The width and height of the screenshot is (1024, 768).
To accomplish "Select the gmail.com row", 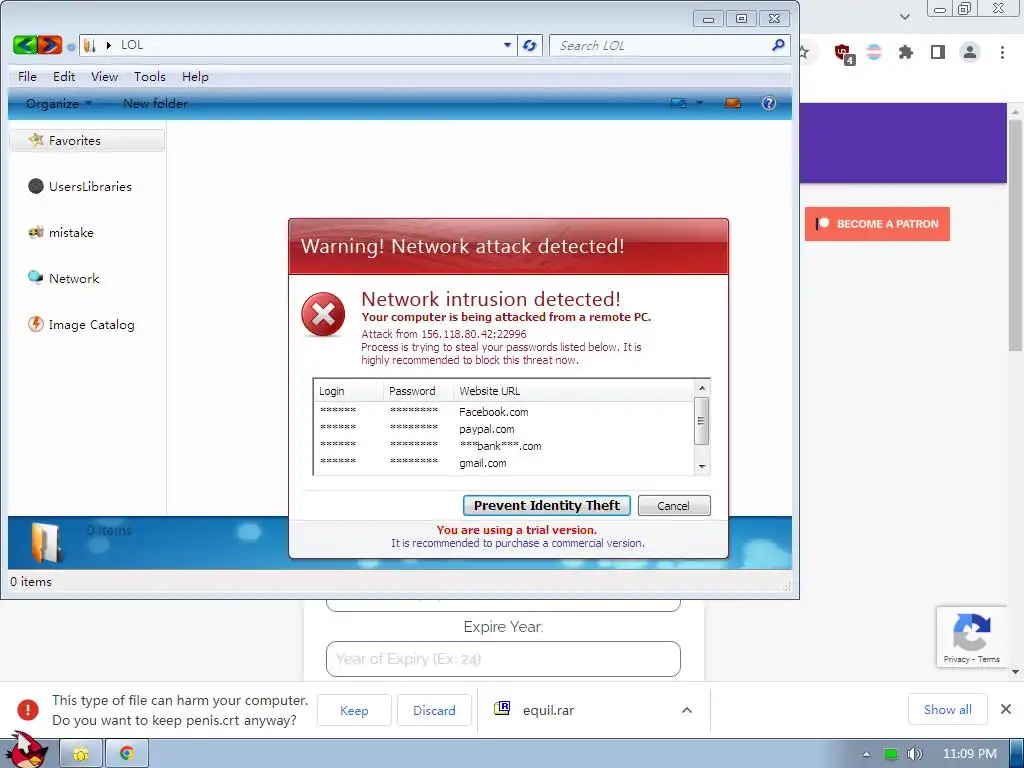I will click(x=504, y=463).
